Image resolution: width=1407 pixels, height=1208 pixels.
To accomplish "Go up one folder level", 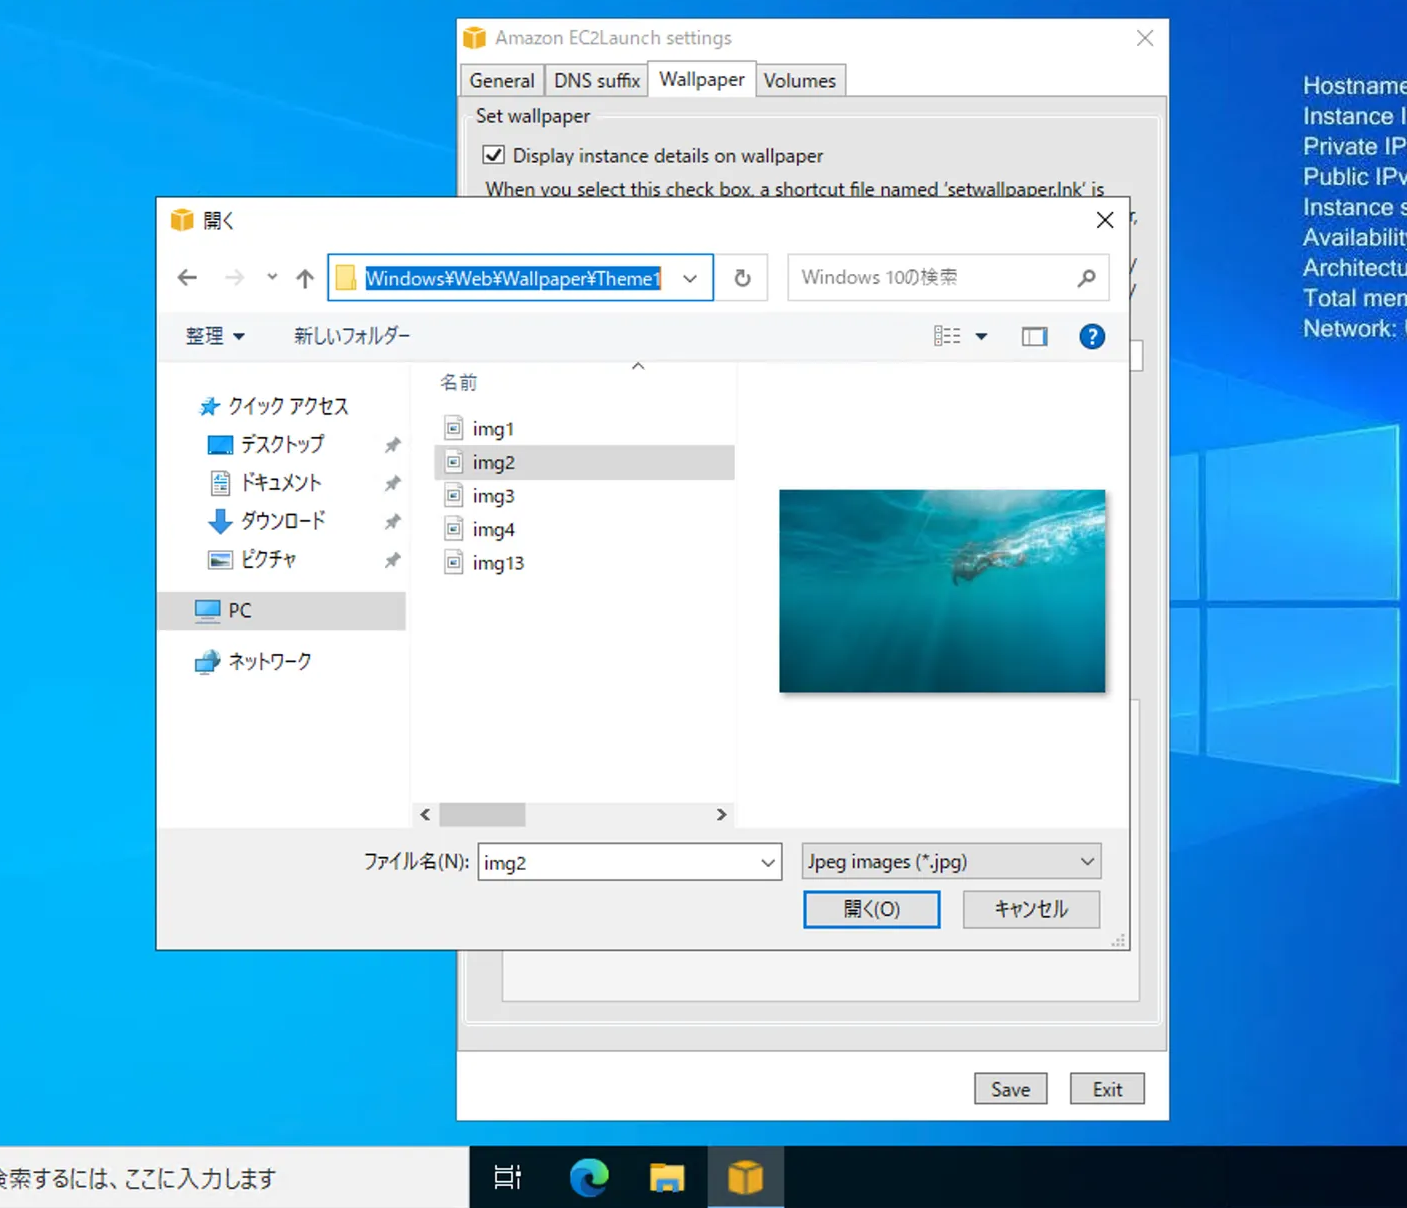I will tap(305, 278).
